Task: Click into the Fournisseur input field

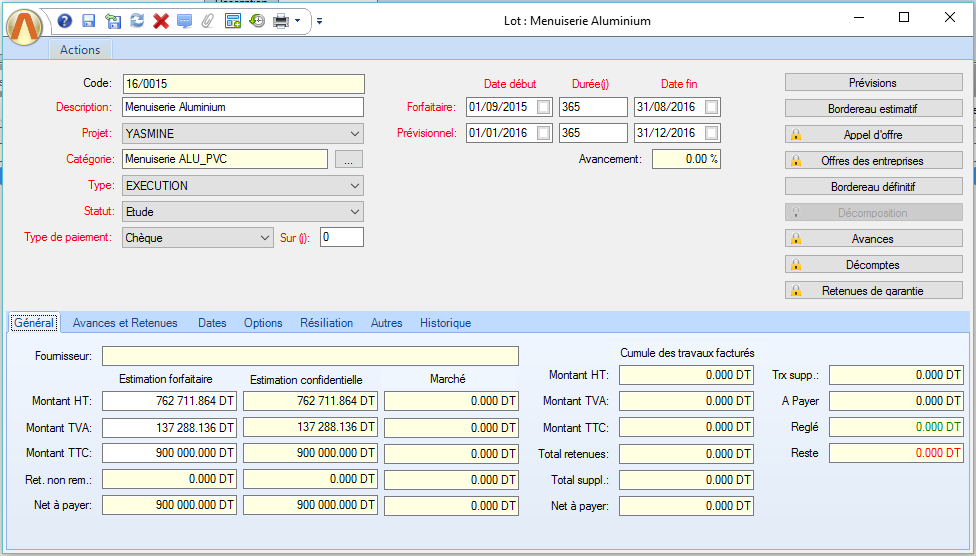Action: (x=310, y=356)
